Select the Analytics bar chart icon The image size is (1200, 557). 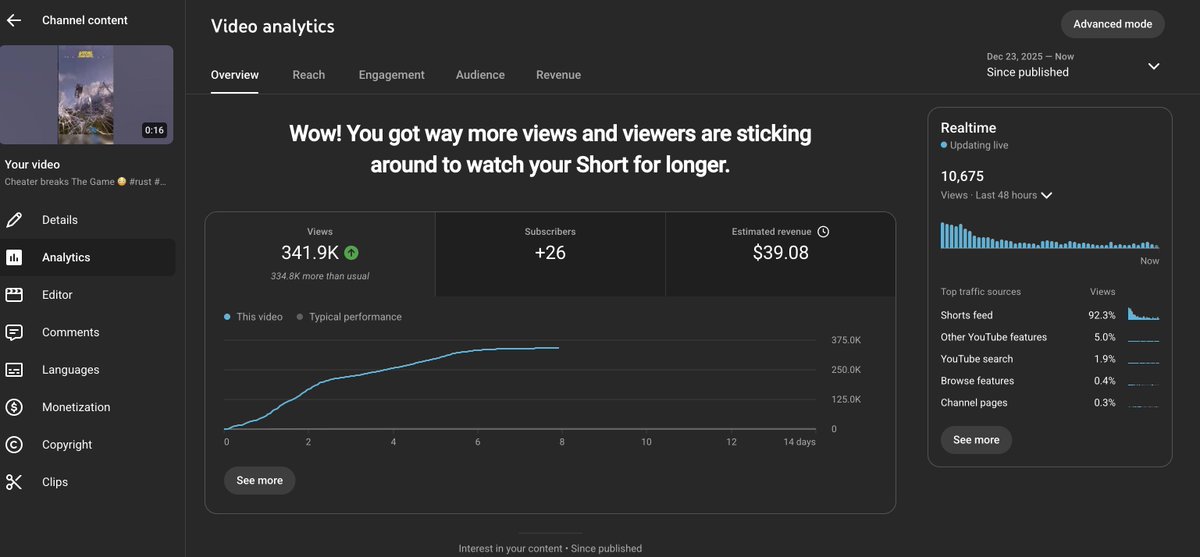[14, 257]
